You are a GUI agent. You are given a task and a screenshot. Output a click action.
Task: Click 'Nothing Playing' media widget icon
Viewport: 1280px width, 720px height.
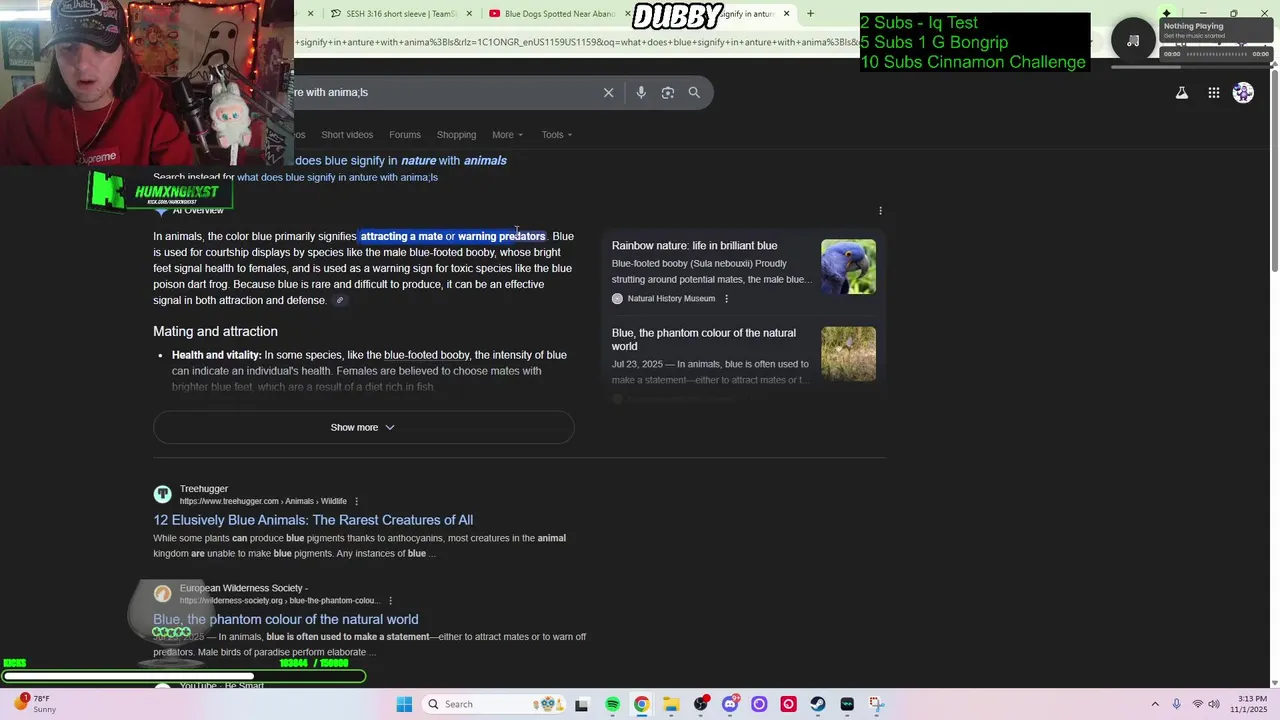(x=1133, y=41)
